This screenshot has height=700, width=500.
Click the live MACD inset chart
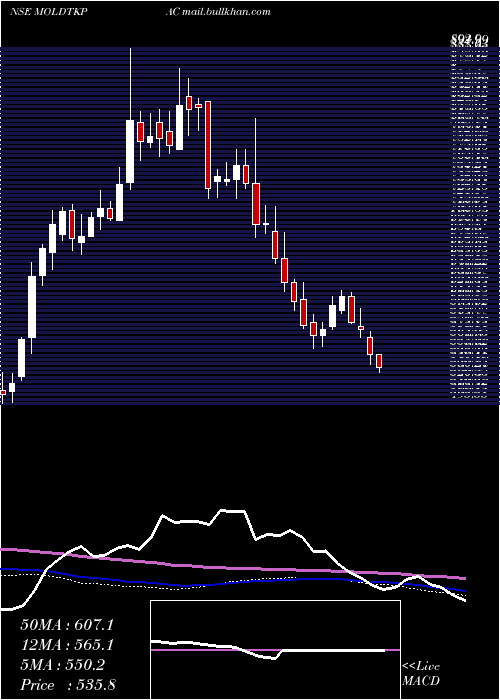tap(275, 650)
